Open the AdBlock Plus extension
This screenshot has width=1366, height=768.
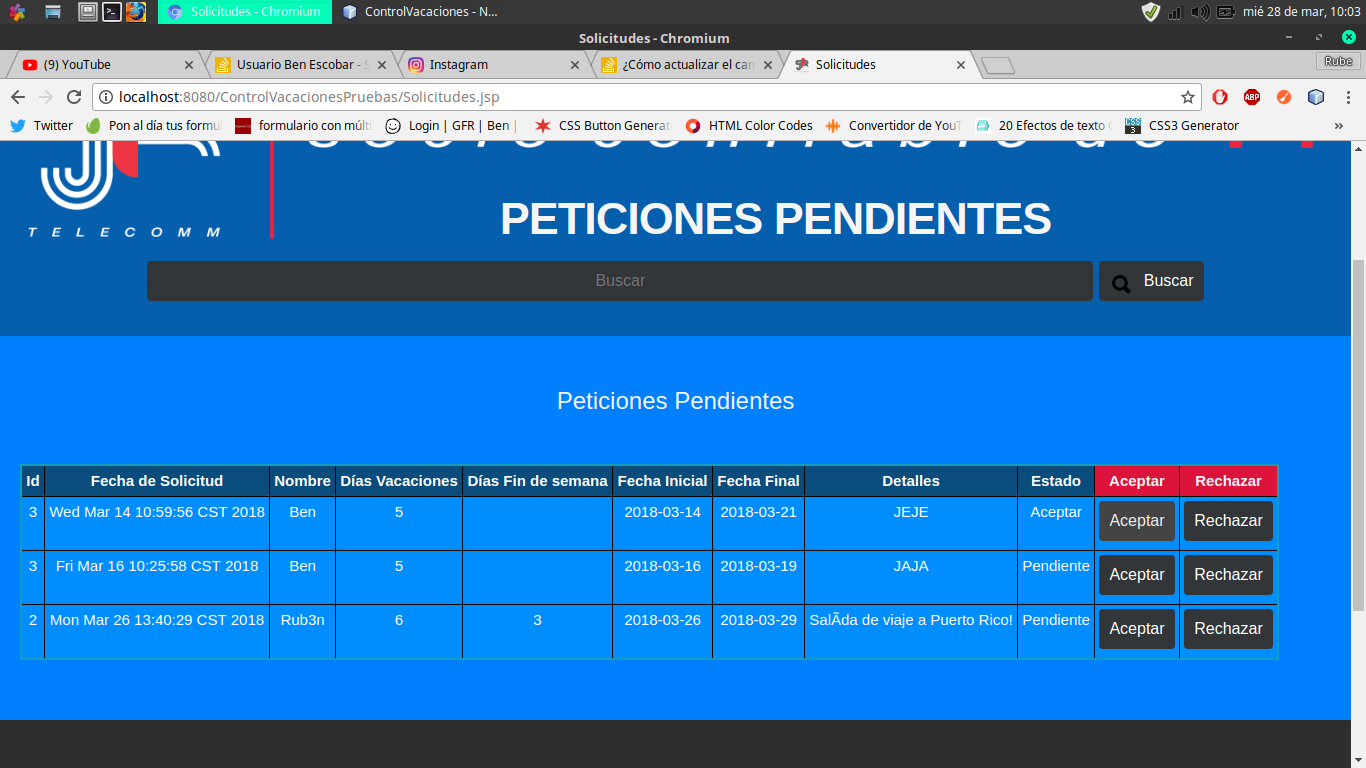[x=1252, y=97]
